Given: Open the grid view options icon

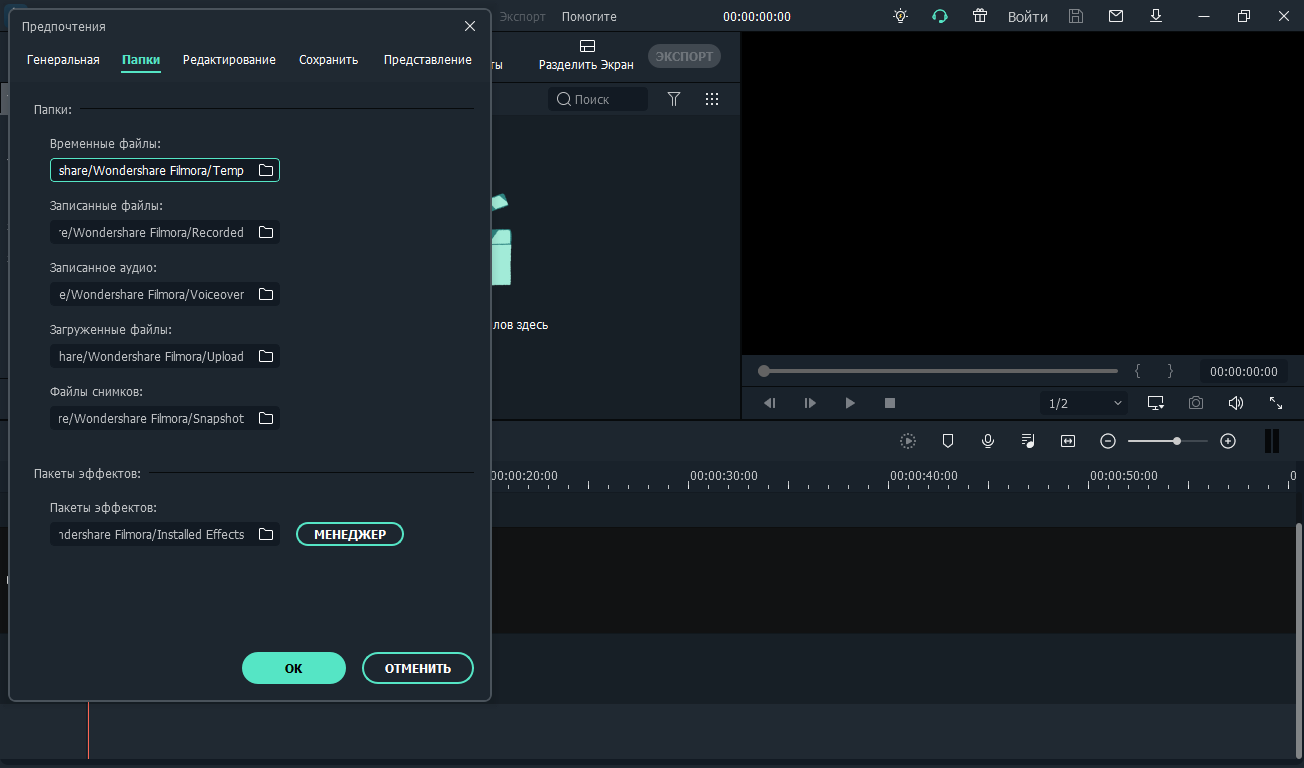Looking at the screenshot, I should 712,99.
